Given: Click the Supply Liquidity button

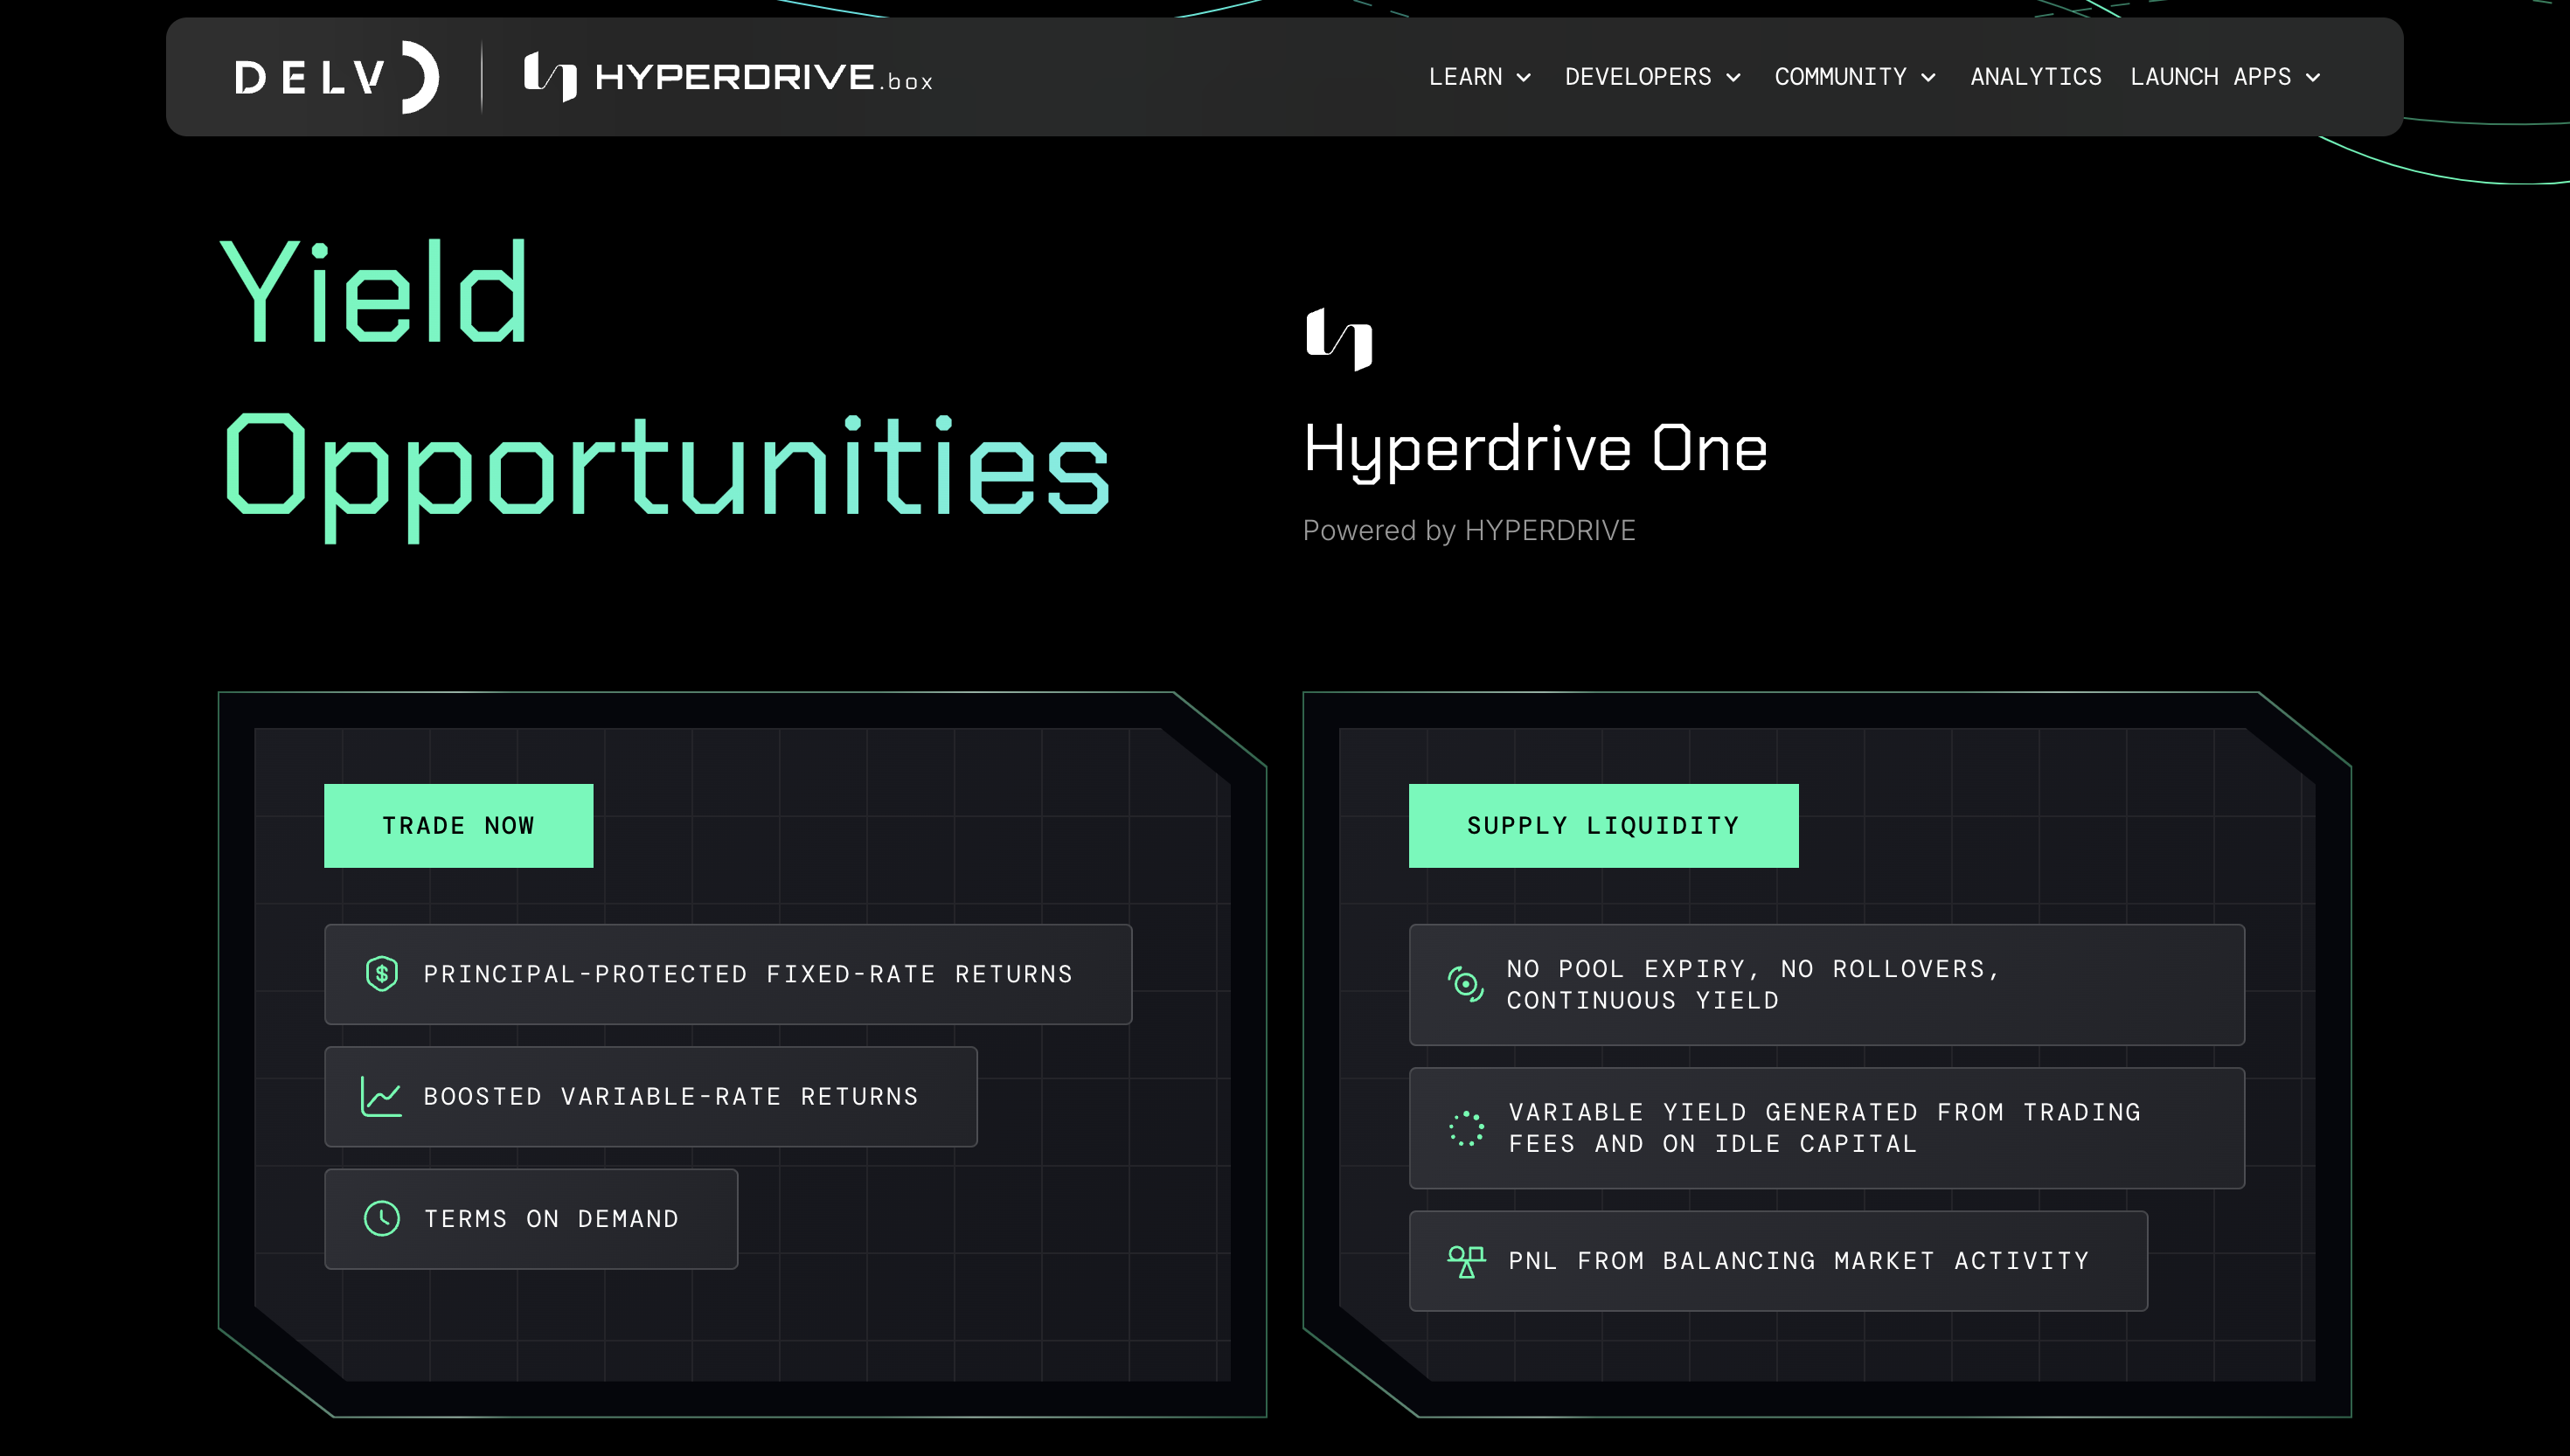Looking at the screenshot, I should click(1603, 826).
